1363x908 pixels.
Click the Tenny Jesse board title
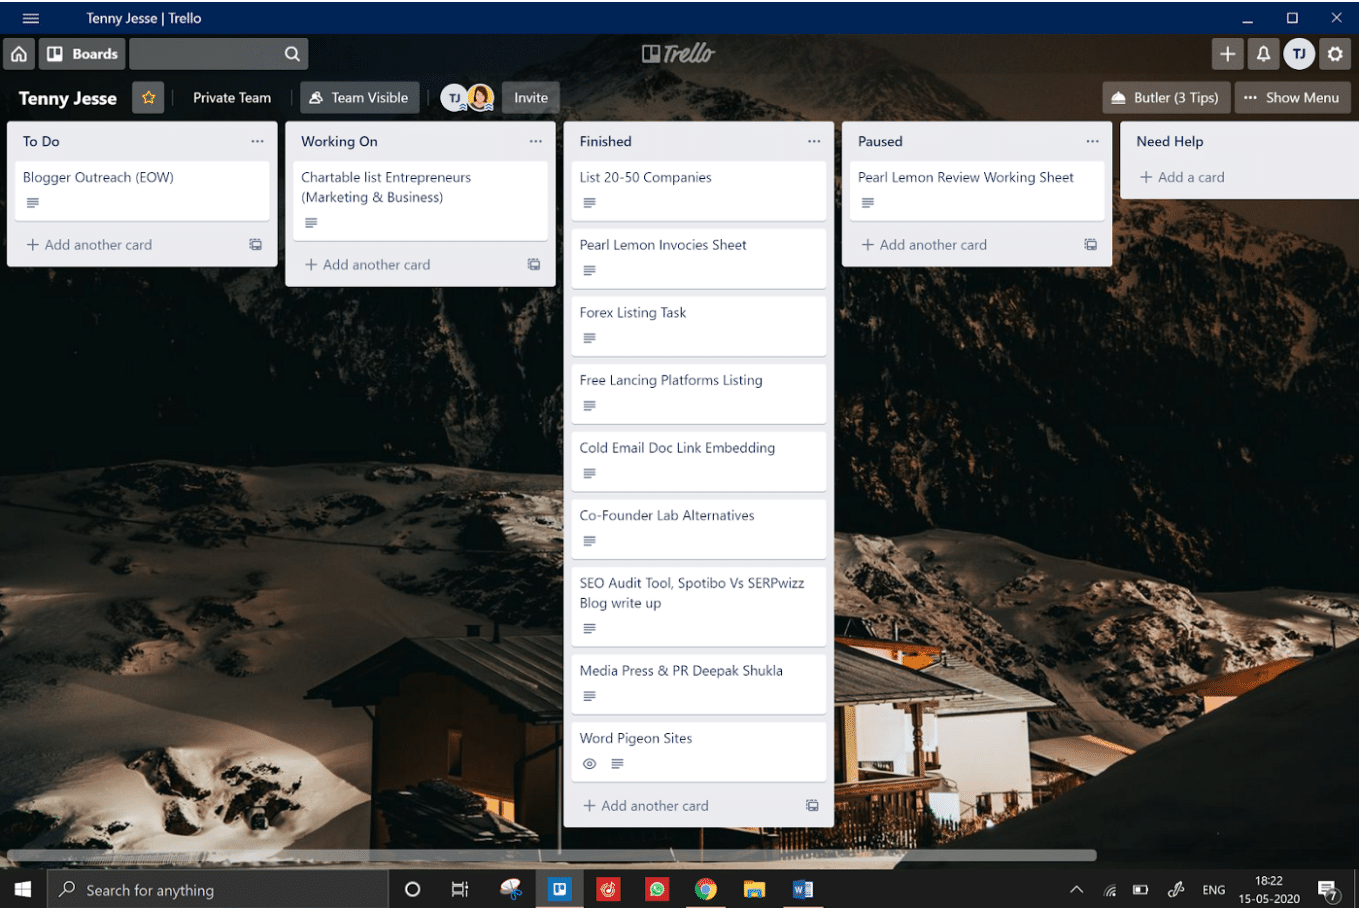coord(68,98)
